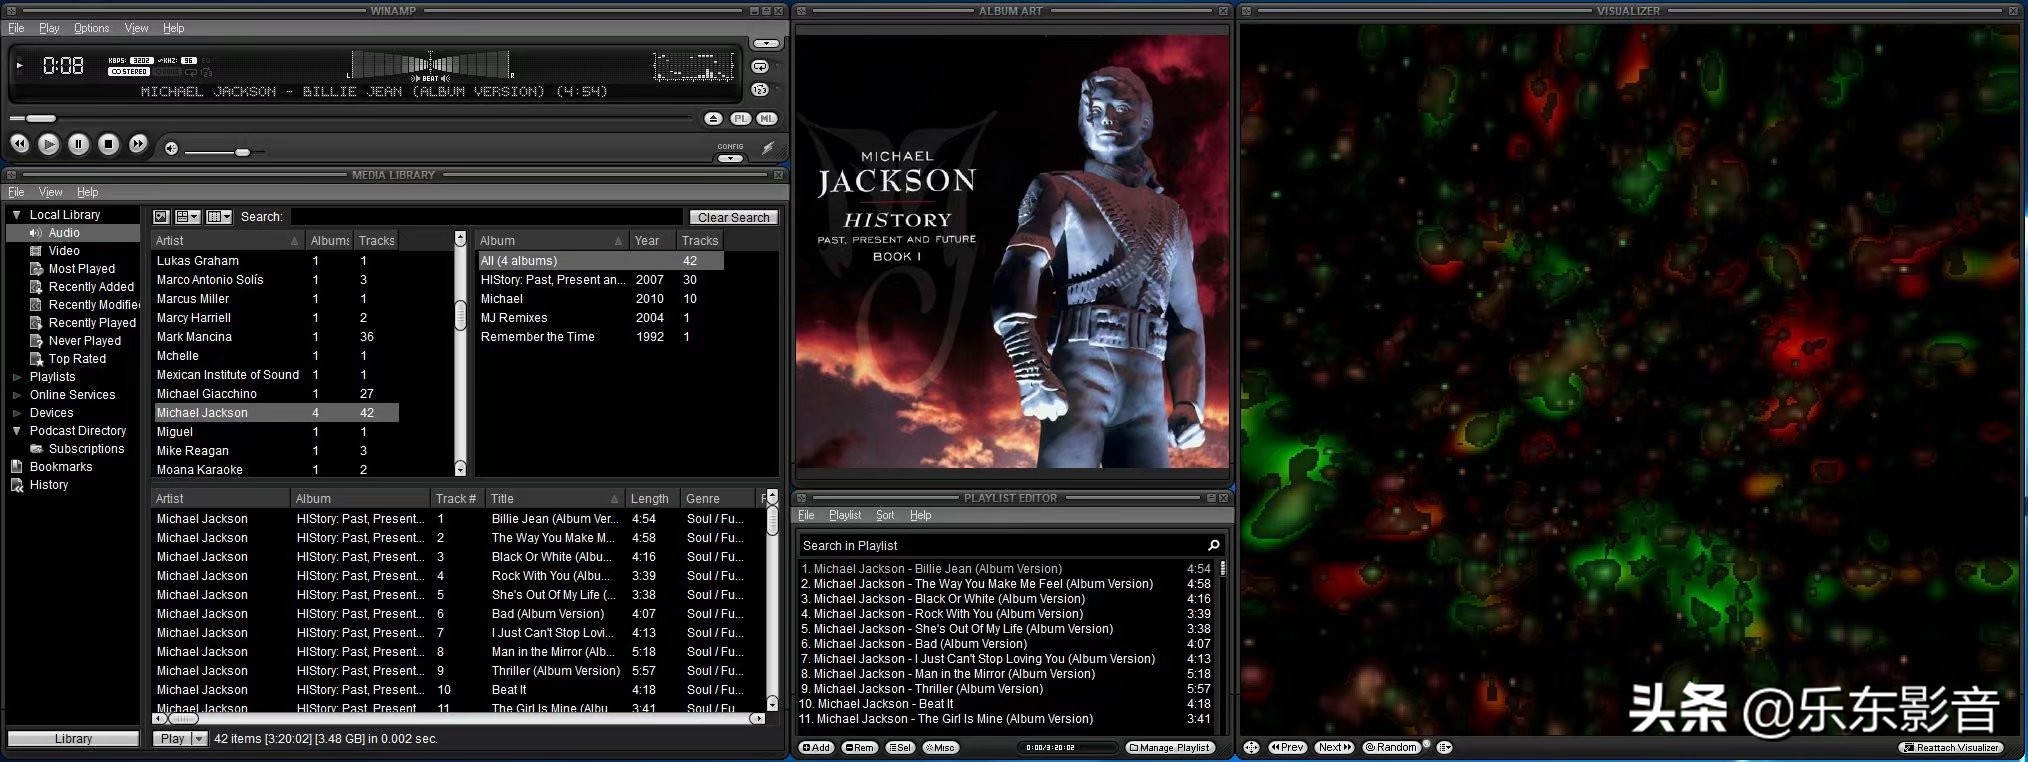
Task: Open the Most Played smart view
Action: point(82,269)
